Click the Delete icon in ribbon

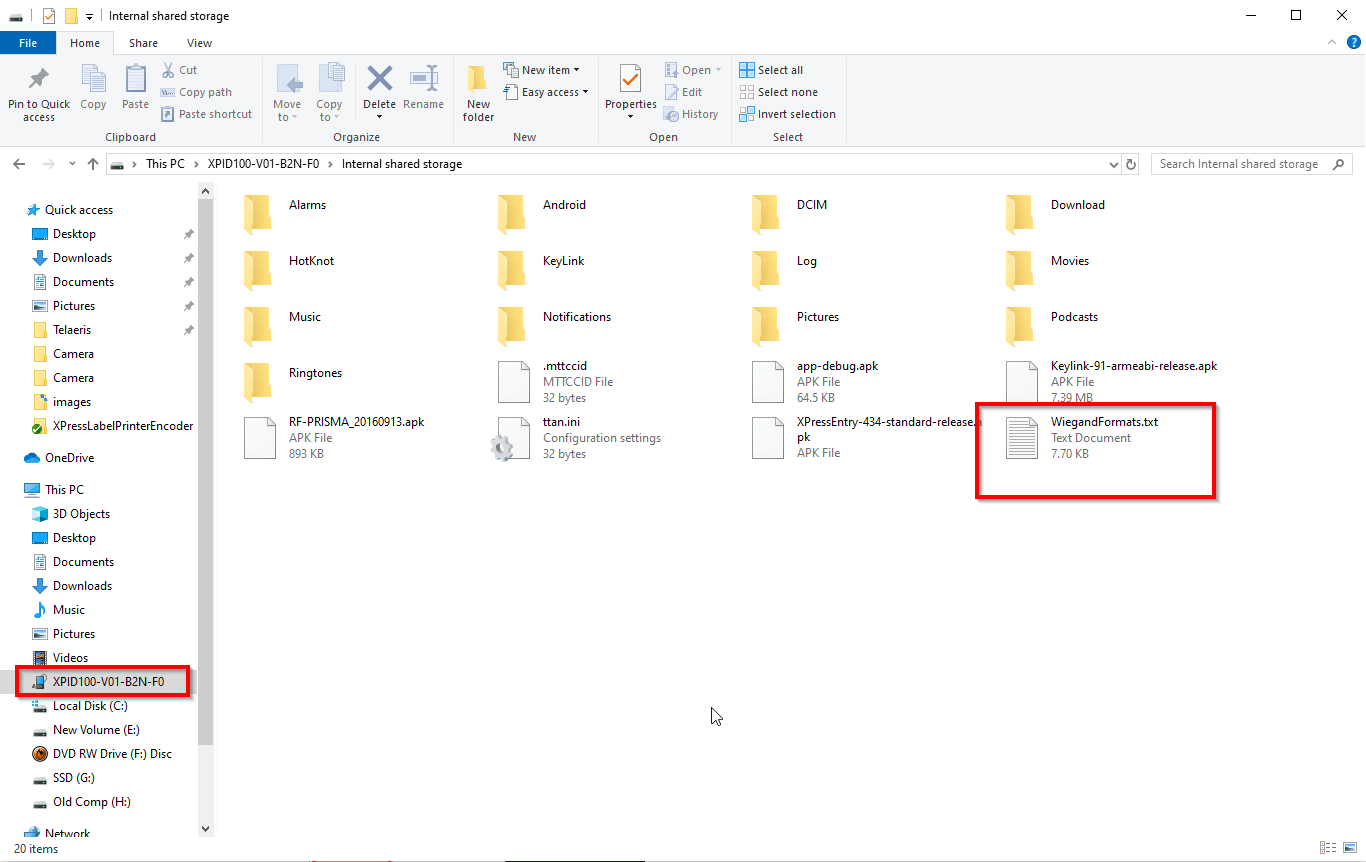click(379, 80)
